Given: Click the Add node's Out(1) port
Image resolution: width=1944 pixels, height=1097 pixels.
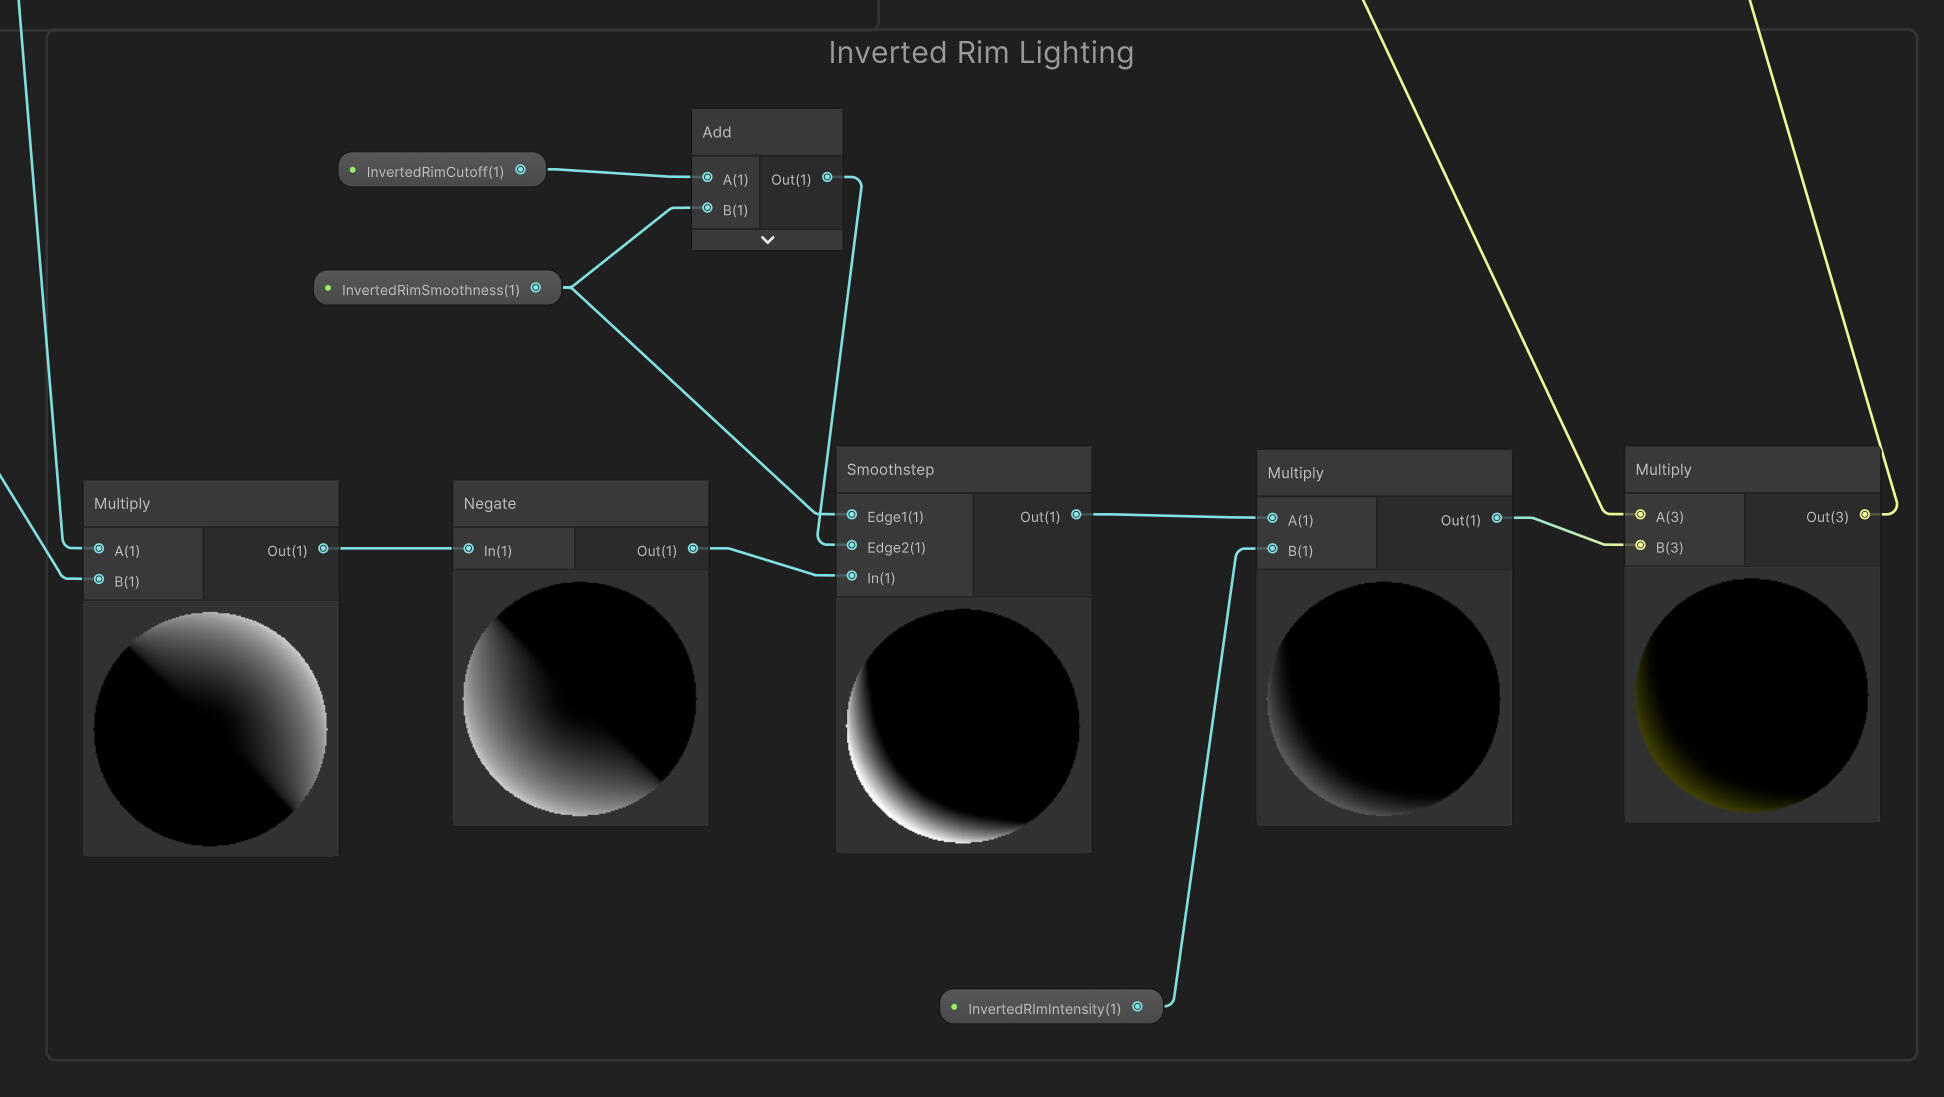Looking at the screenshot, I should coord(827,178).
